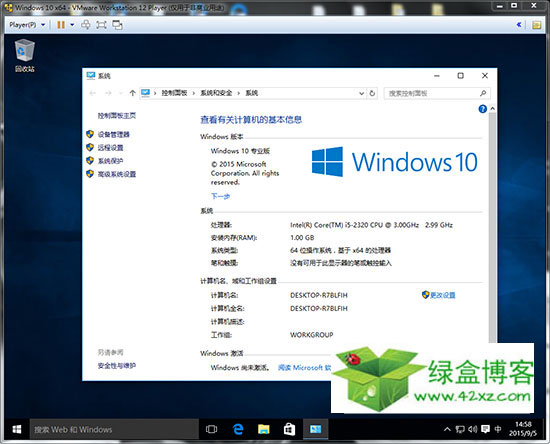The width and height of the screenshot is (550, 444).
Task: Click the vertical scrollbar in System window
Action: 492,228
